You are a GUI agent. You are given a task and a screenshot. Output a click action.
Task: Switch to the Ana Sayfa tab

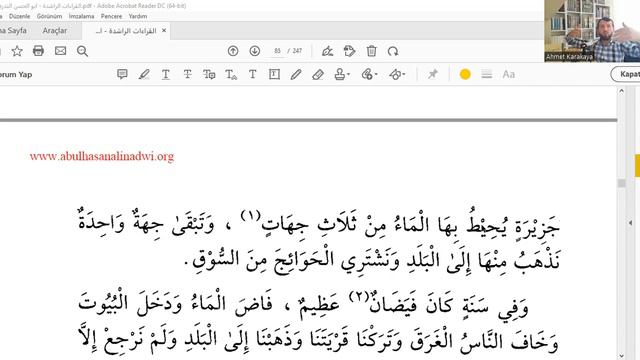pyautogui.click(x=13, y=31)
